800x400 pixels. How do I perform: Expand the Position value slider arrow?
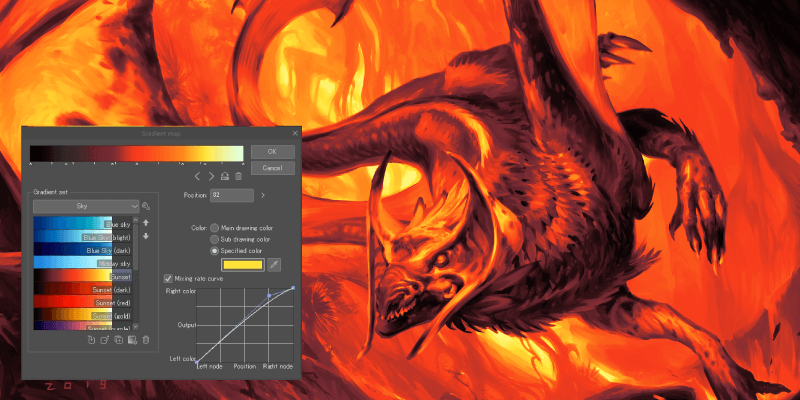point(263,195)
